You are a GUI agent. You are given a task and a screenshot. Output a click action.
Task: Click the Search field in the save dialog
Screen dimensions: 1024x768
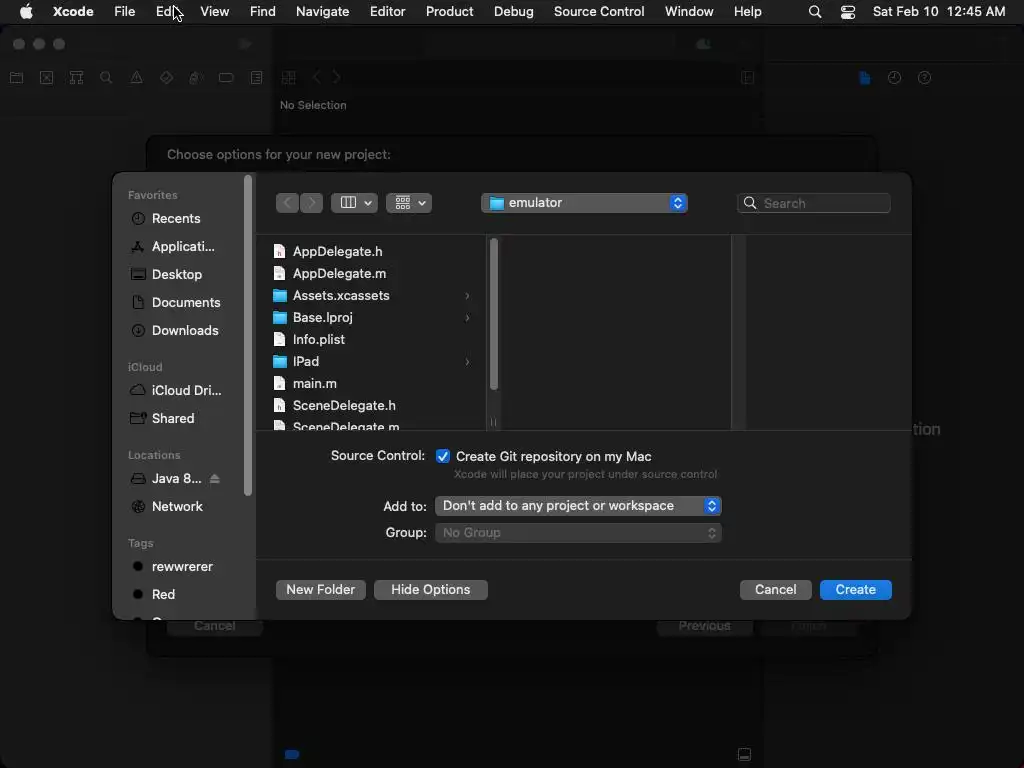814,203
